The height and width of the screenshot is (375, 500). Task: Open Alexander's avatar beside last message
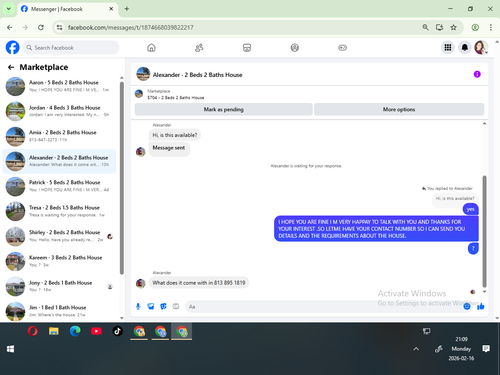141,283
